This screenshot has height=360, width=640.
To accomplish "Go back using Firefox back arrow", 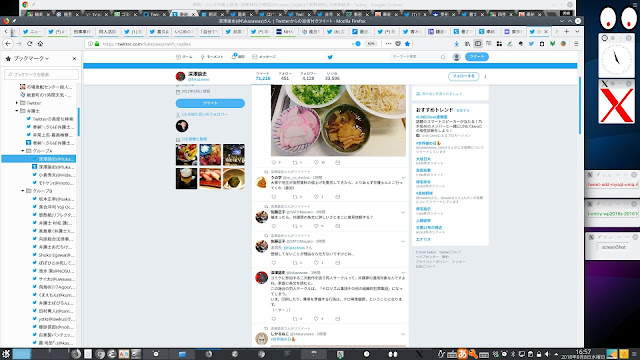I will coord(8,44).
